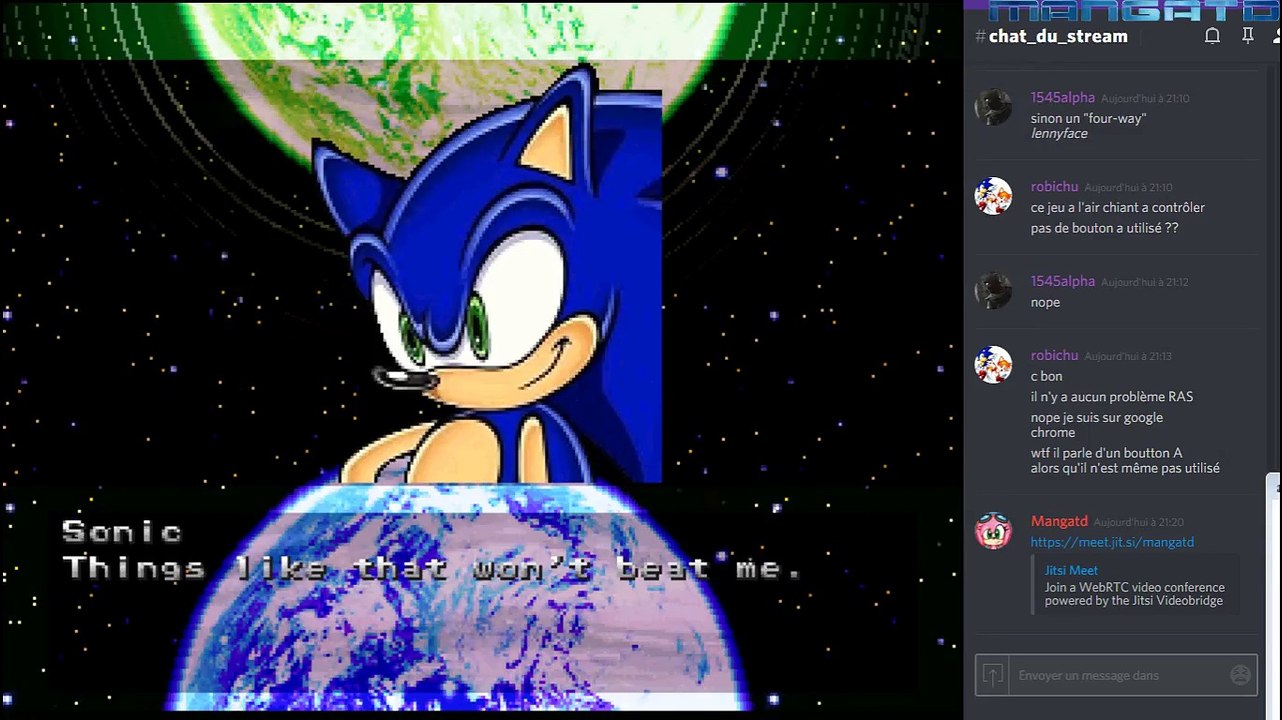Click the Jitsi embed description text
This screenshot has height=720, width=1282.
coord(1135,594)
